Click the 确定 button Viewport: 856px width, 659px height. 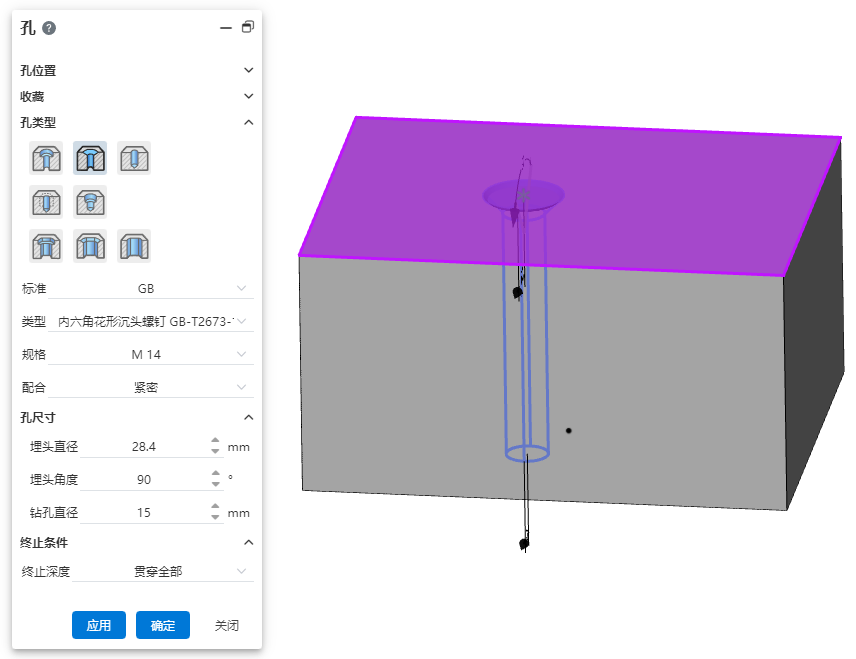point(163,625)
